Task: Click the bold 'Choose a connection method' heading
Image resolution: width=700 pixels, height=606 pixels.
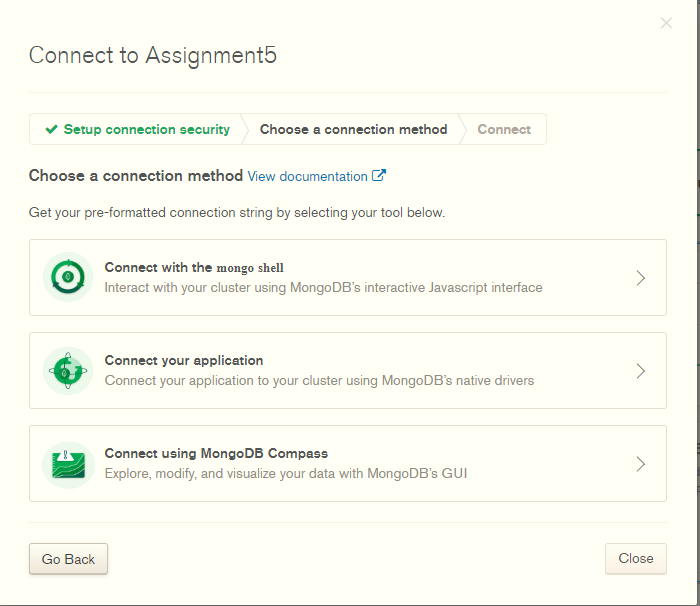Action: (136, 176)
